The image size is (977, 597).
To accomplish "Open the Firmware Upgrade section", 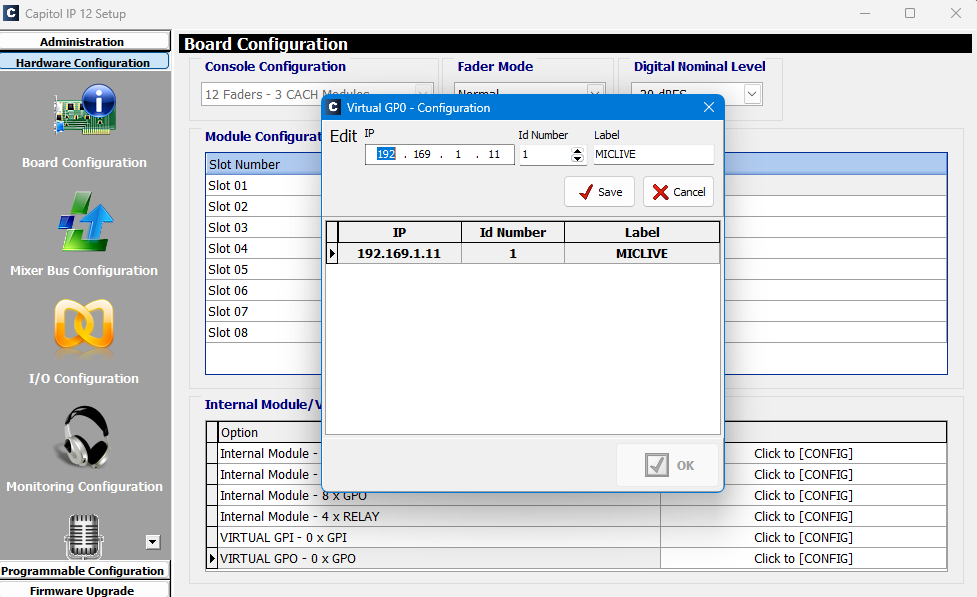I will [83, 590].
